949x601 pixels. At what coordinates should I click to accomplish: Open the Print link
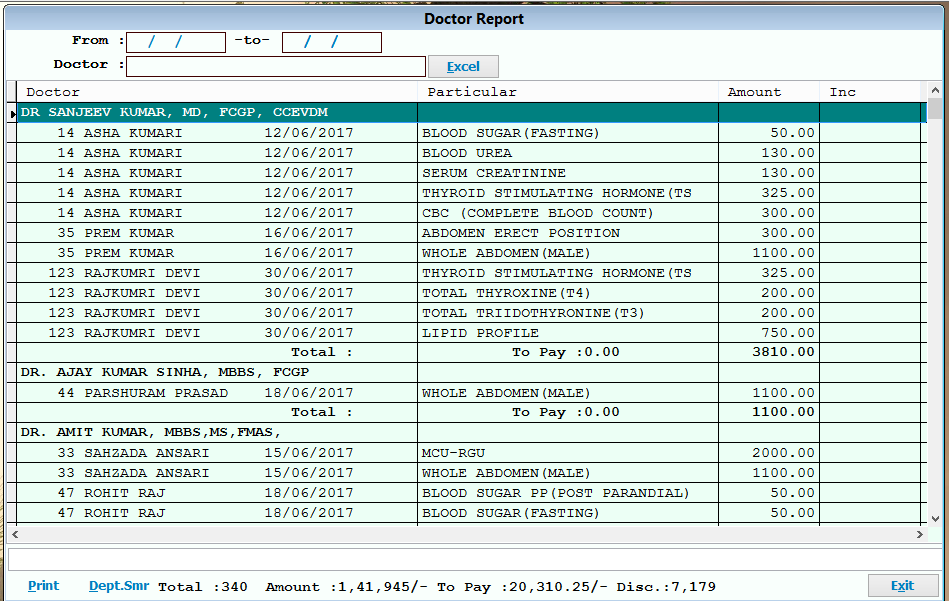[43, 585]
